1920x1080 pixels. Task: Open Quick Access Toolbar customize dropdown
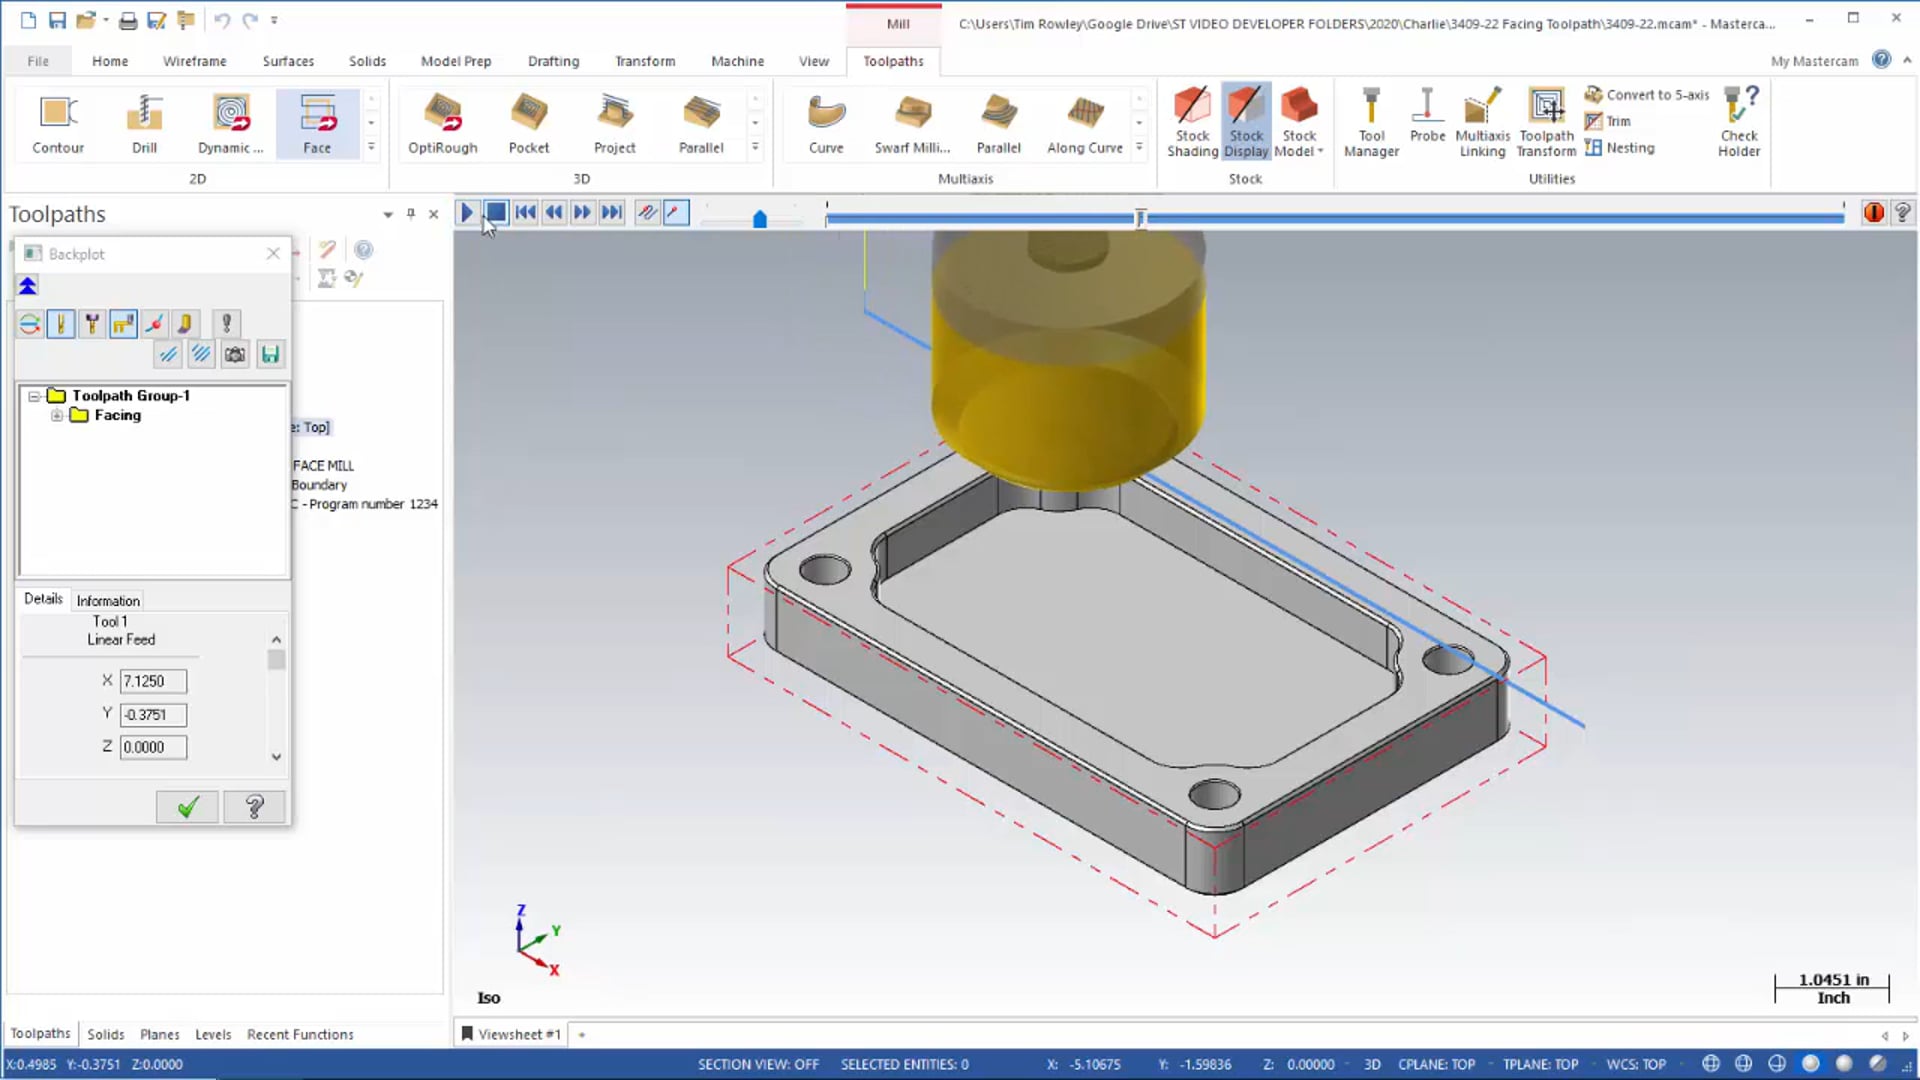274,20
